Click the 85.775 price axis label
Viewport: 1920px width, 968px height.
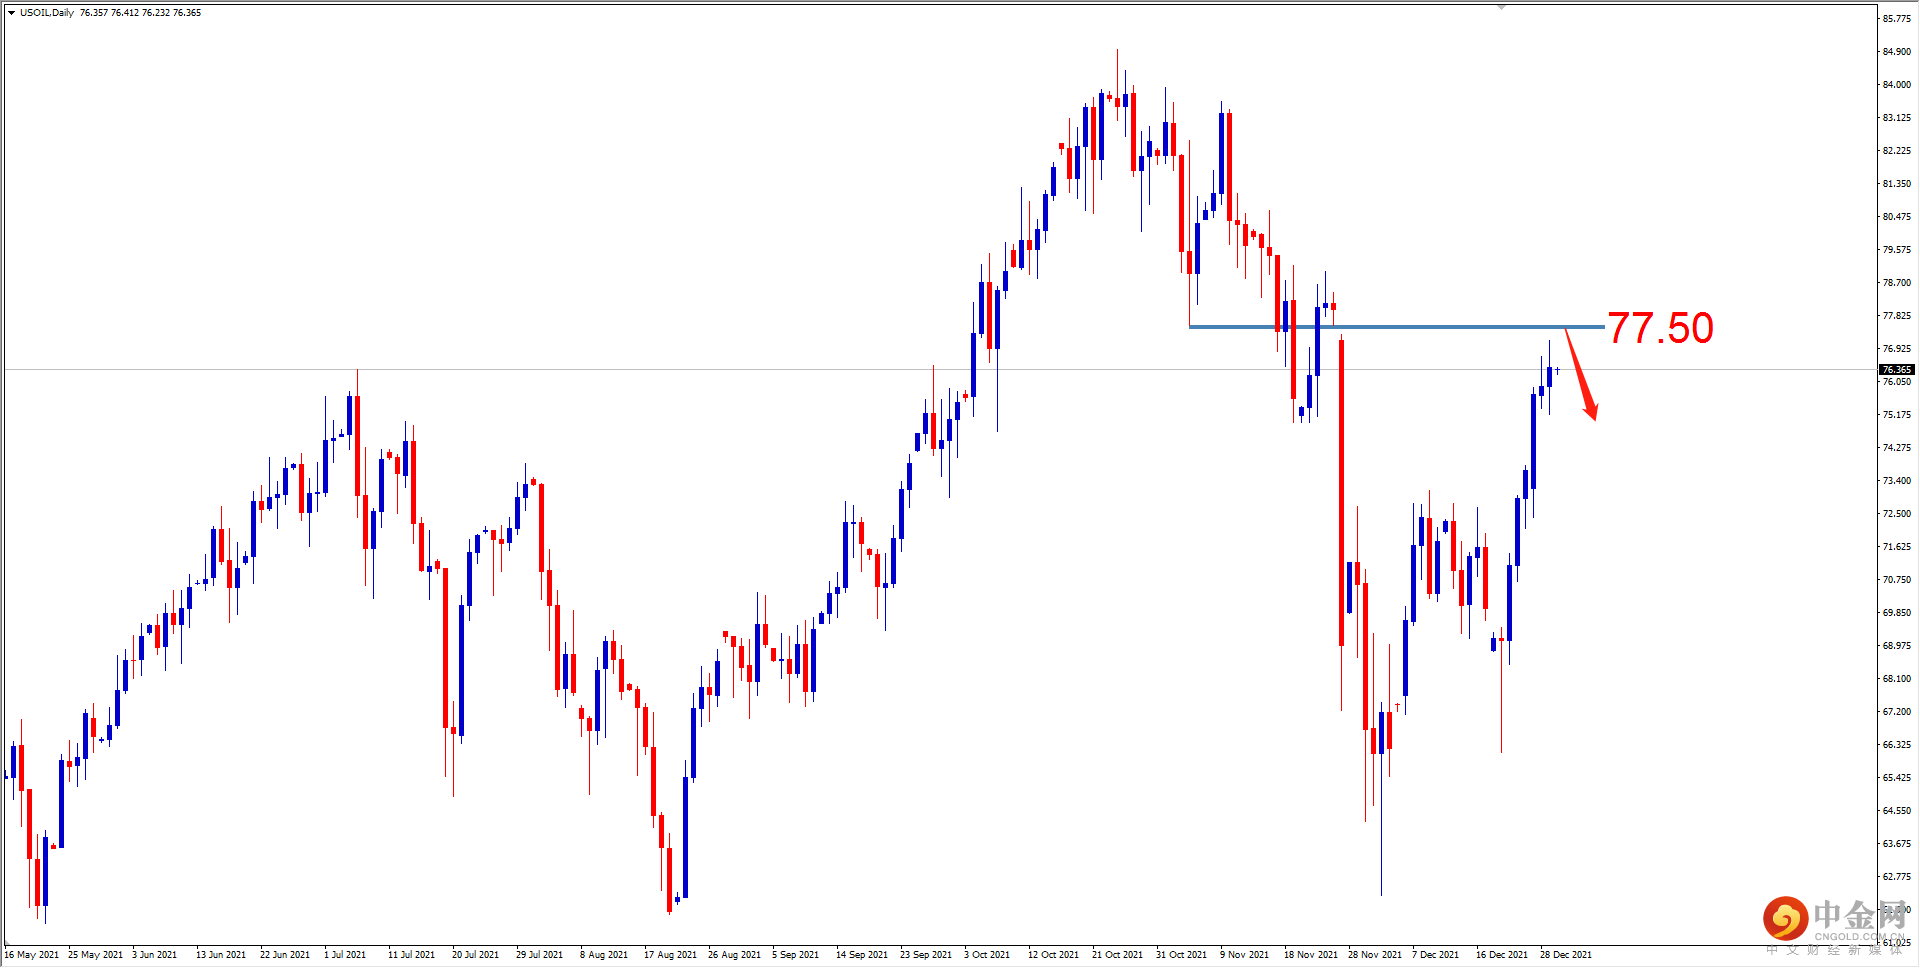pyautogui.click(x=1897, y=19)
